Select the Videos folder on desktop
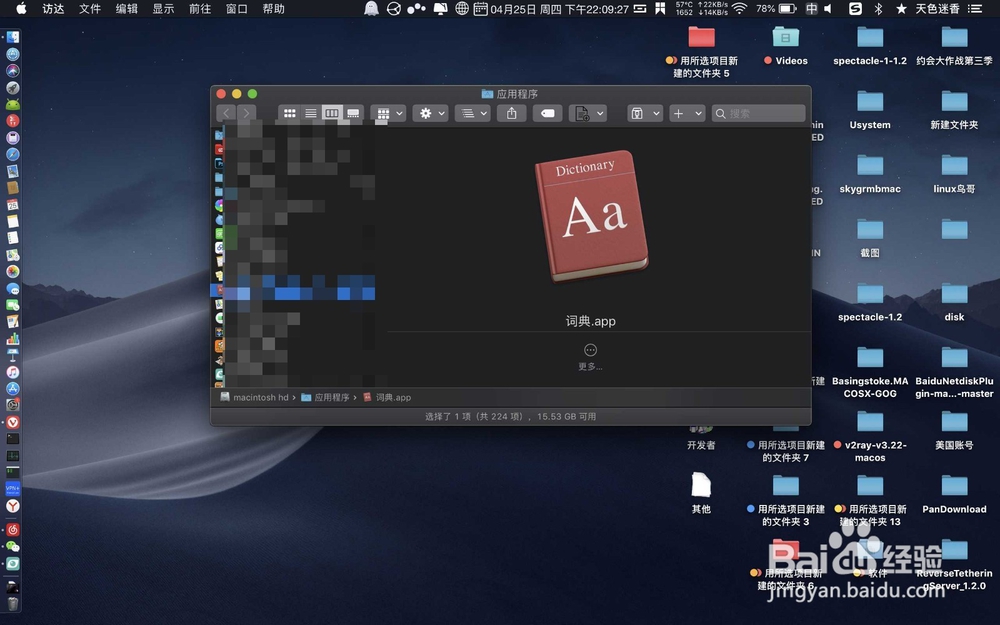This screenshot has height=625, width=1000. coord(786,46)
